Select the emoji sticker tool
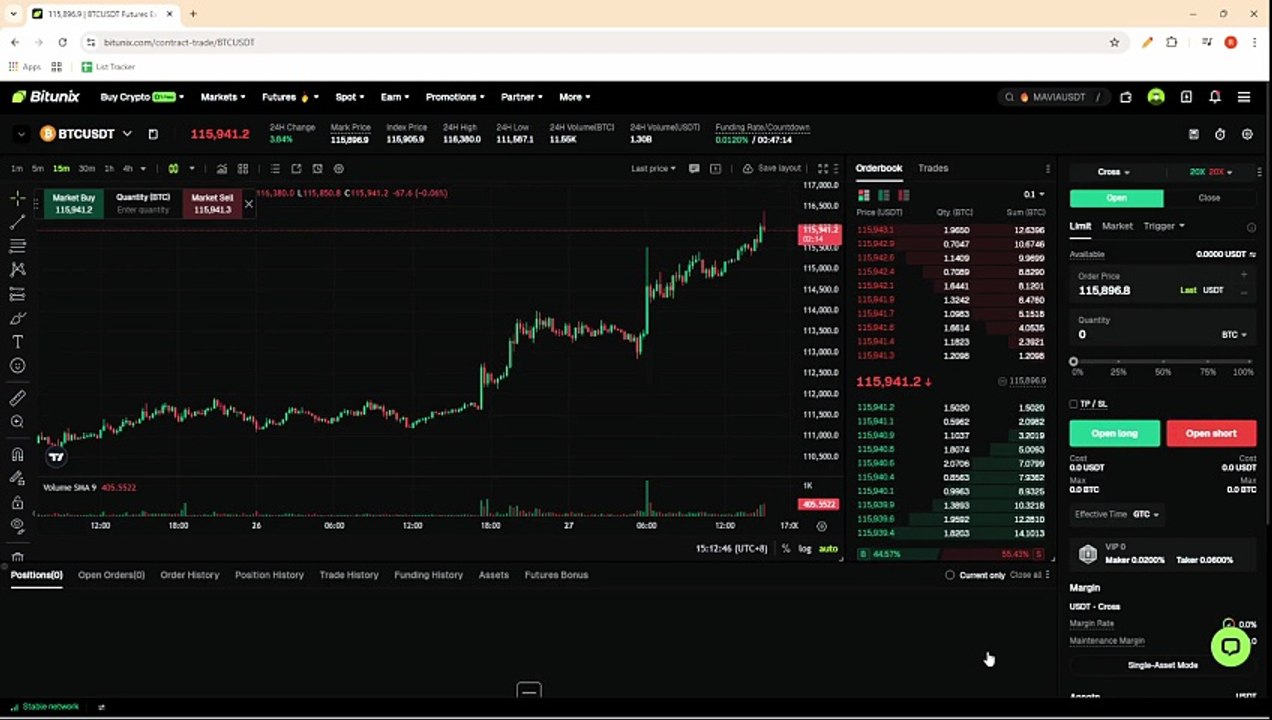Screen dimensions: 1272x720 17,366
